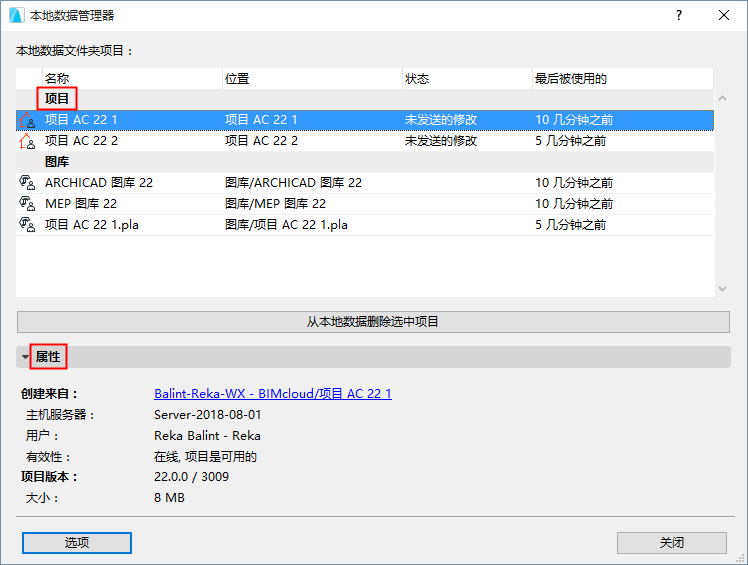Select the 项目 AC 22 1.pla name cell

[92, 225]
